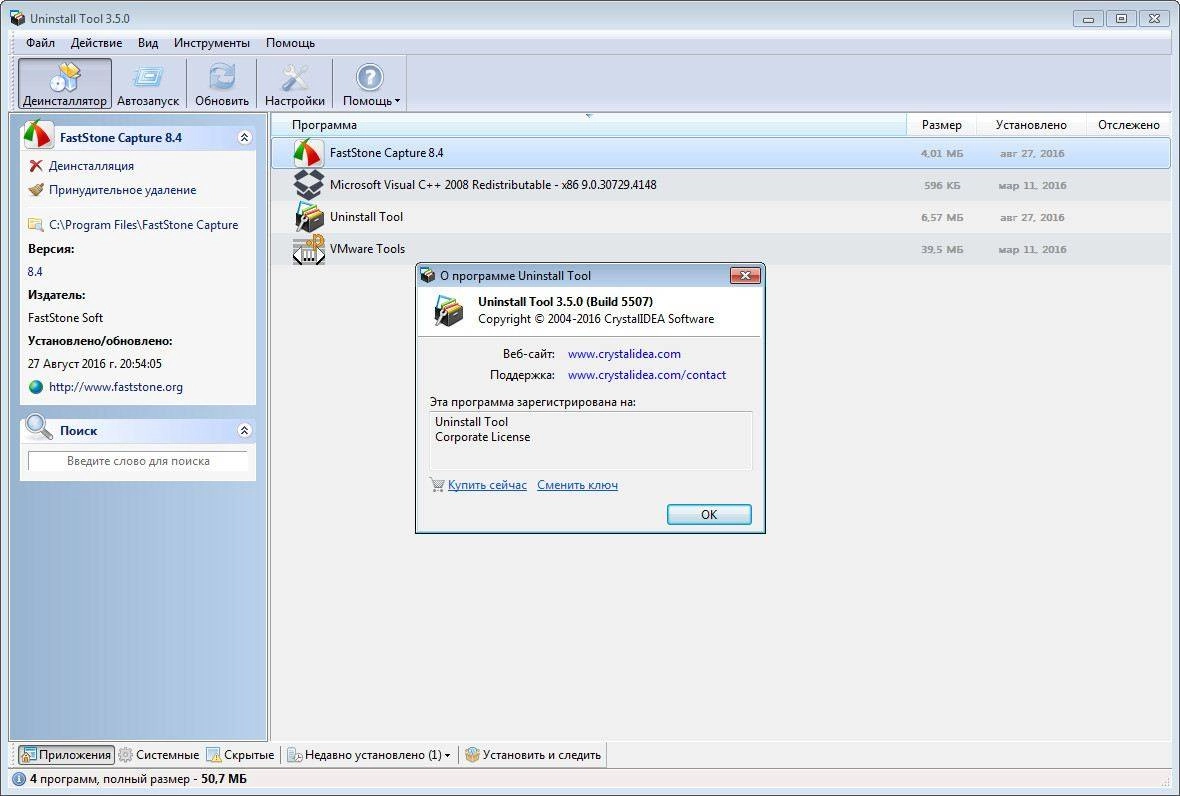Sort list by the Установлено column header
This screenshot has width=1180, height=796.
click(1031, 125)
